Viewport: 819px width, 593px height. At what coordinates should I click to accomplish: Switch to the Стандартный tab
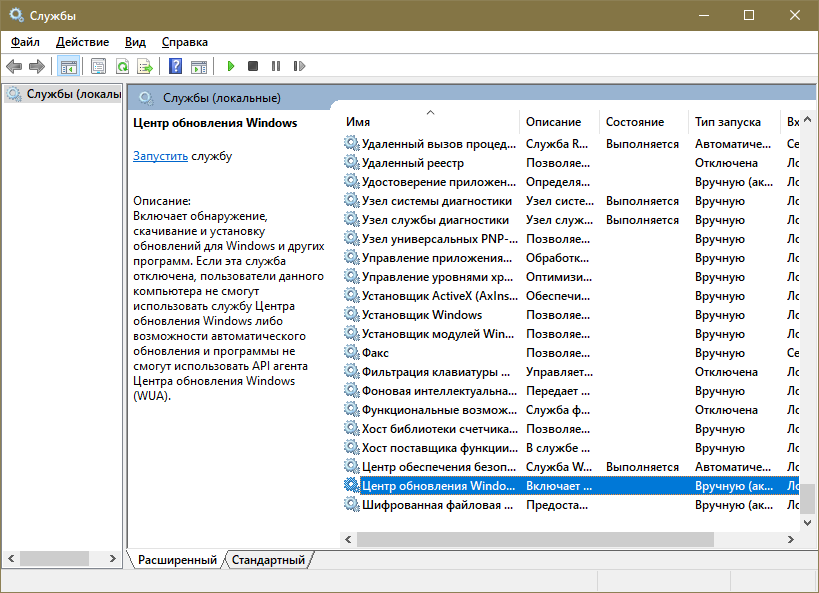pyautogui.click(x=268, y=560)
